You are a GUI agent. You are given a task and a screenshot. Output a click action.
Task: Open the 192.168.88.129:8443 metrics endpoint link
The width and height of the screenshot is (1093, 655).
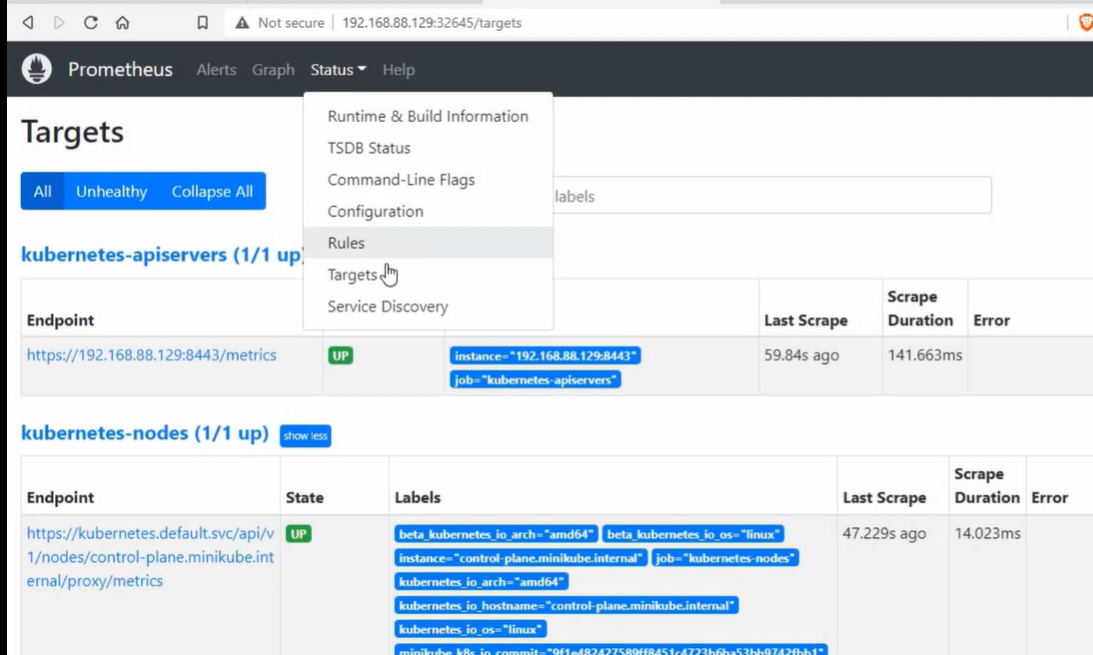151,355
